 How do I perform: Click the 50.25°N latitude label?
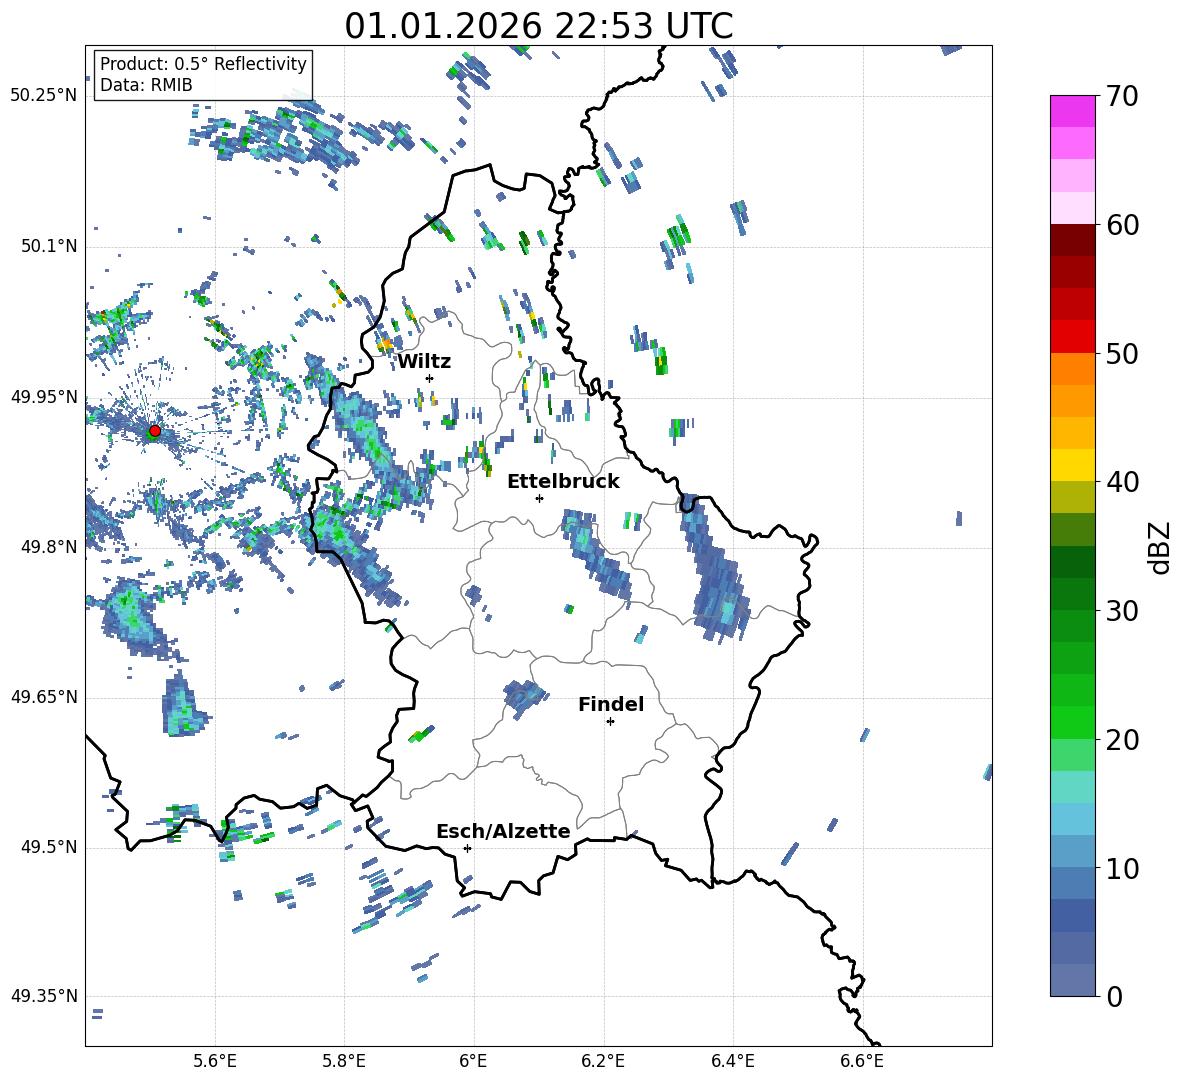44,96
